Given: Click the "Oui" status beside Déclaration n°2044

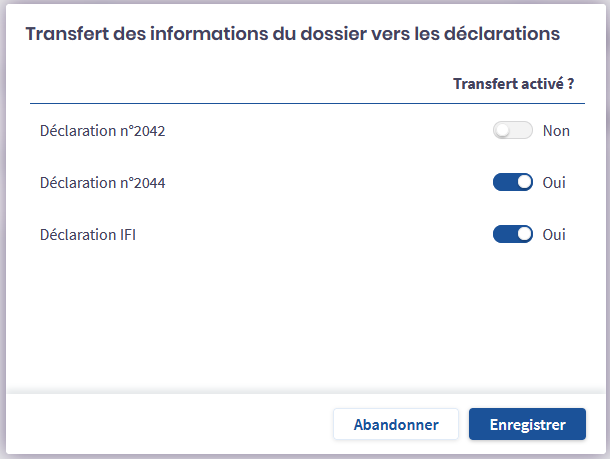Looking at the screenshot, I should [x=554, y=183].
